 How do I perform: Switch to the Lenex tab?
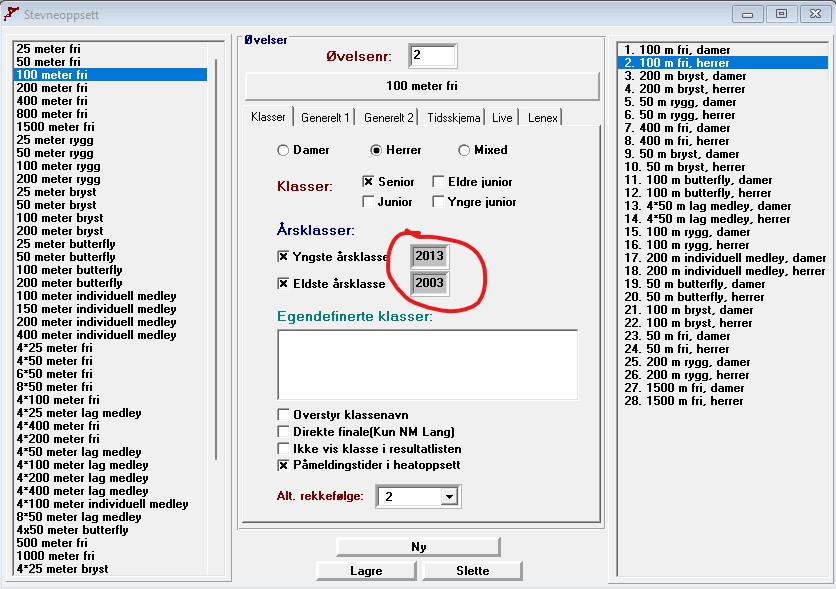tap(543, 118)
